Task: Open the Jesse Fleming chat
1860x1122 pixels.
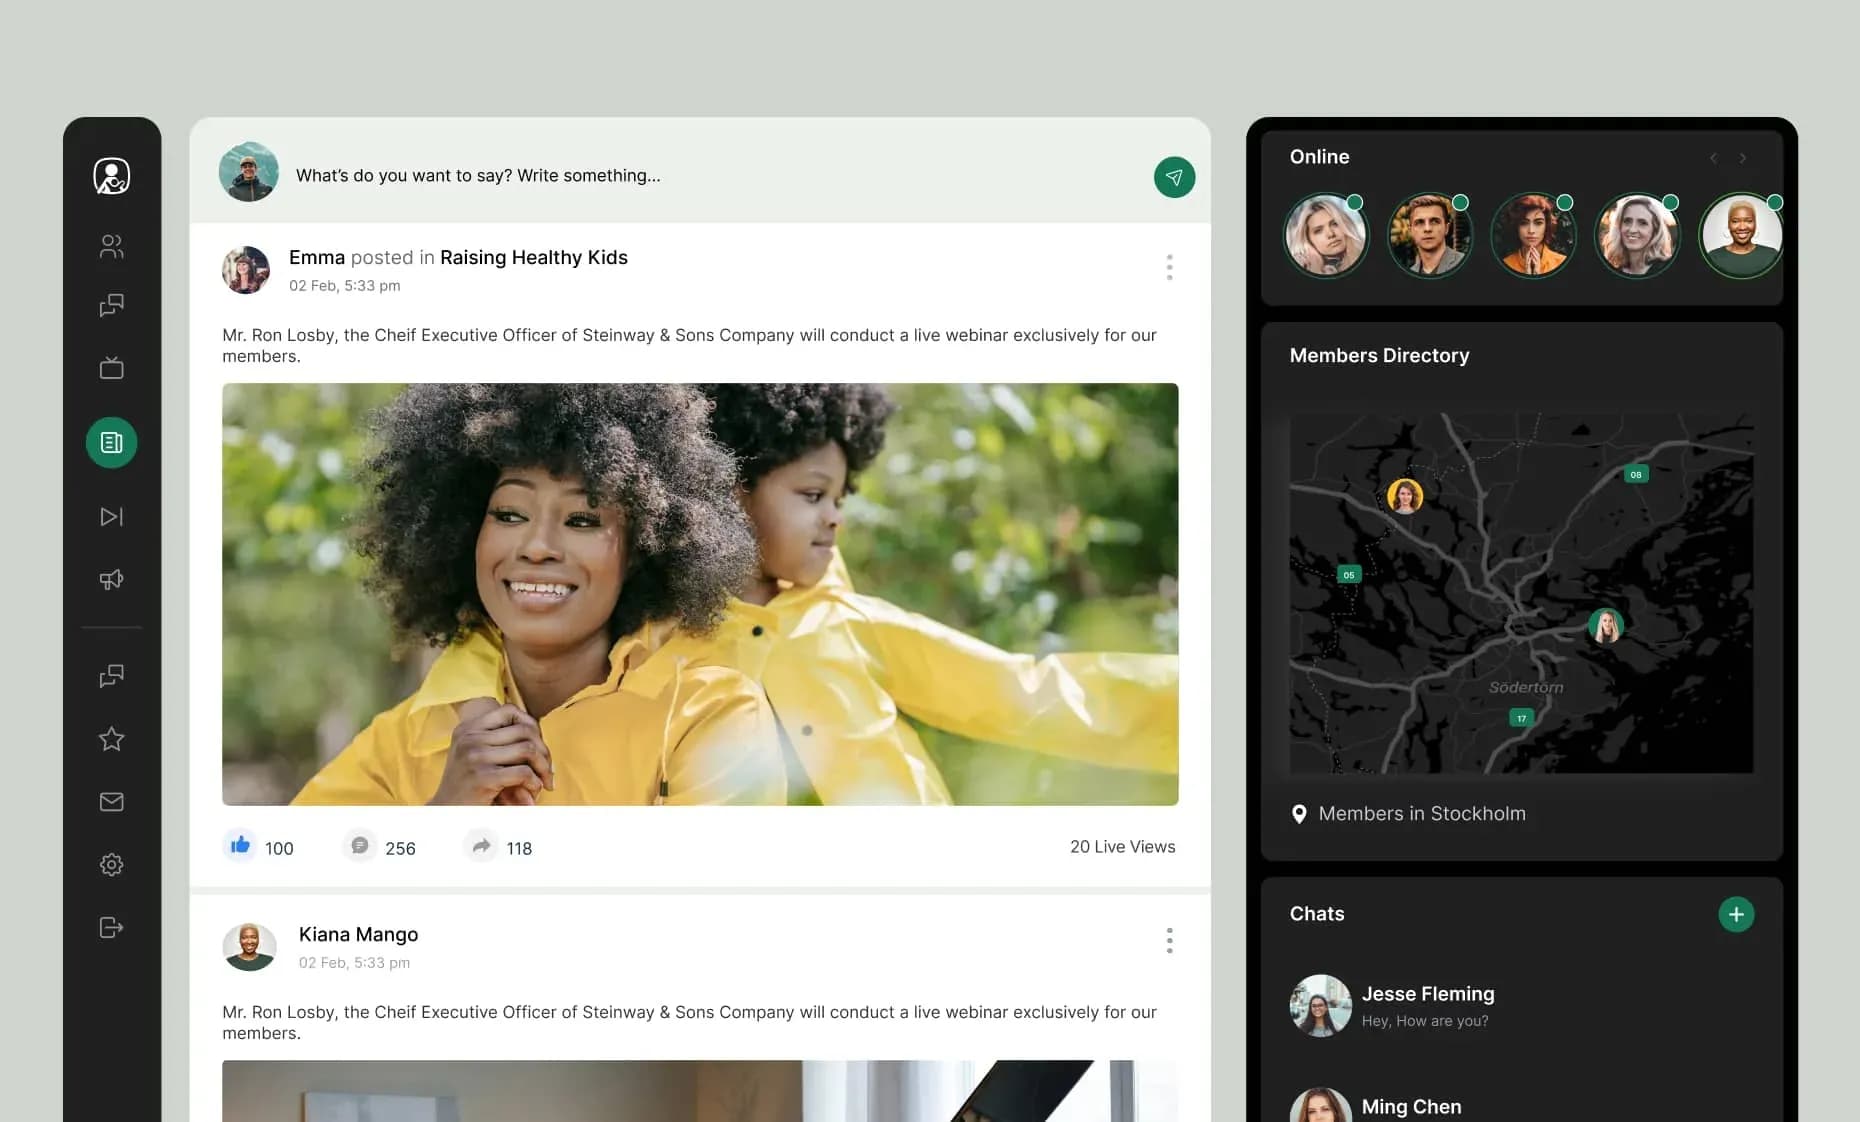Action: 1520,1005
